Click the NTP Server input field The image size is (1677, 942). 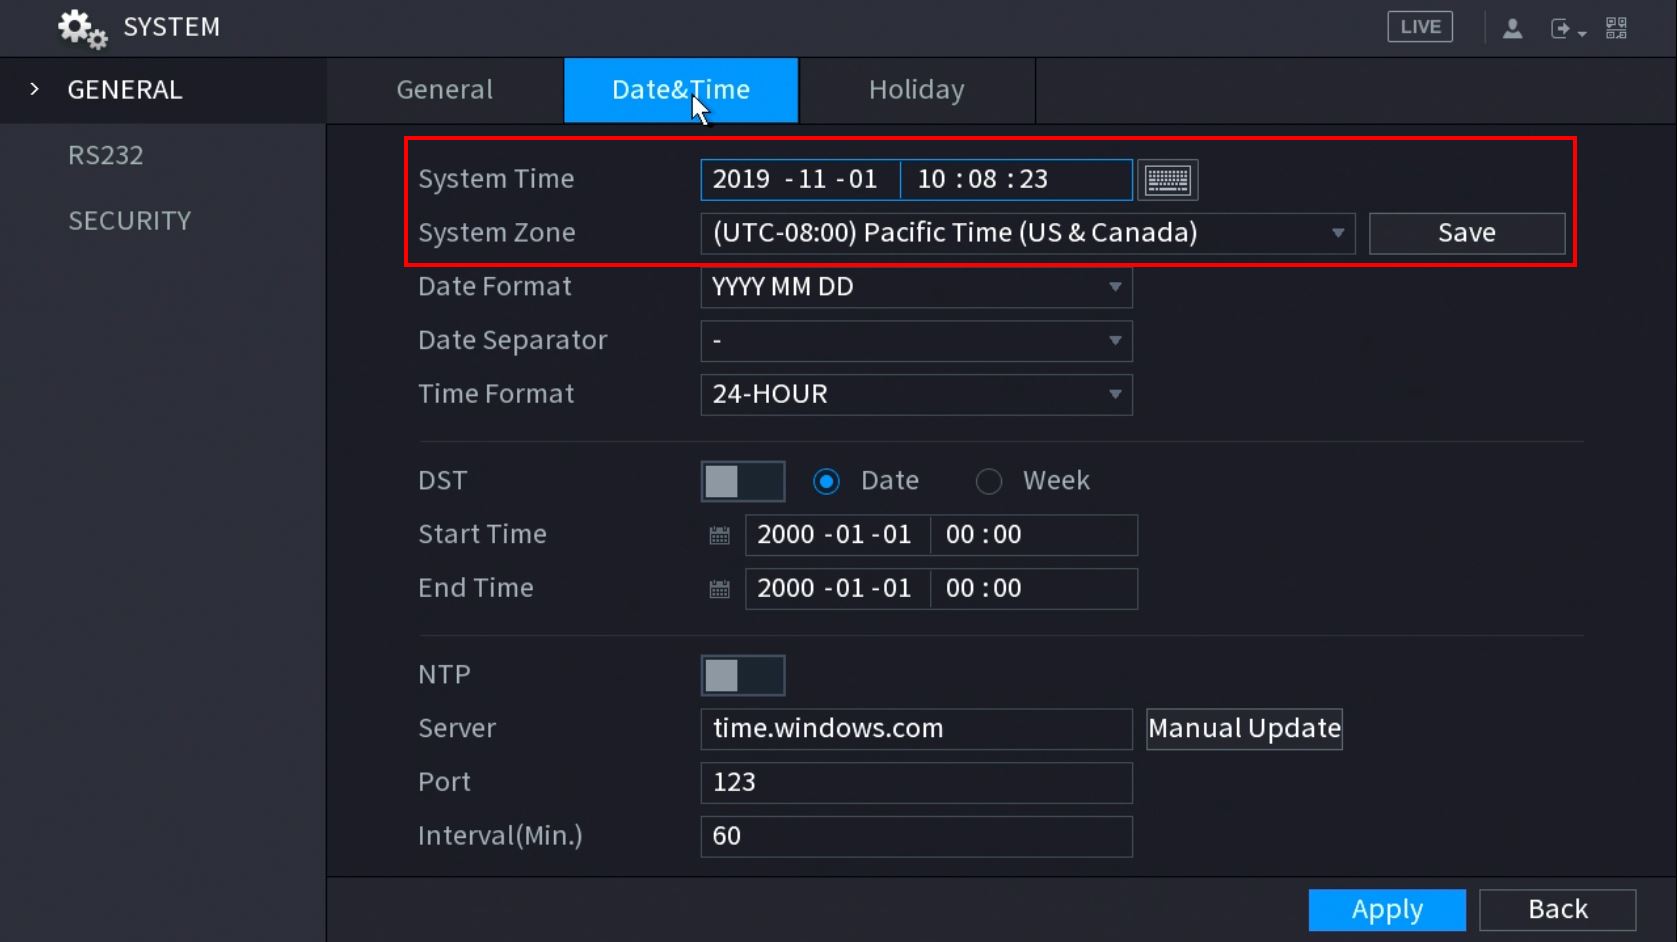pos(916,729)
